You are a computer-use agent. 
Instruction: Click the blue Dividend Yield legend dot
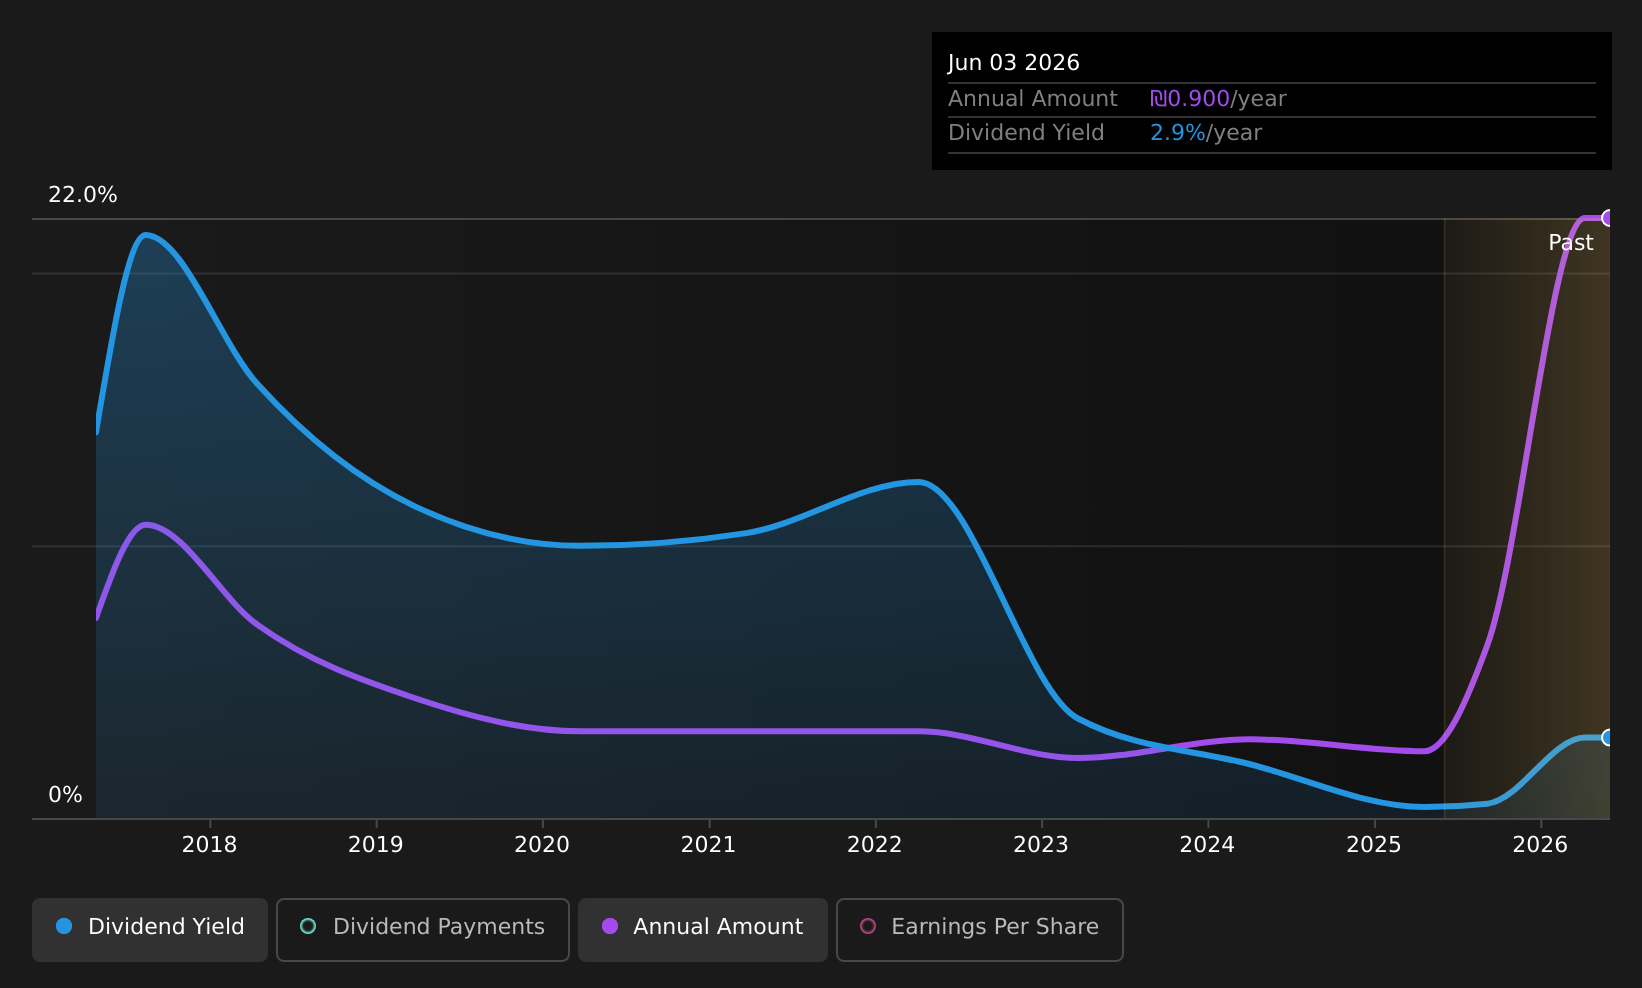64,926
